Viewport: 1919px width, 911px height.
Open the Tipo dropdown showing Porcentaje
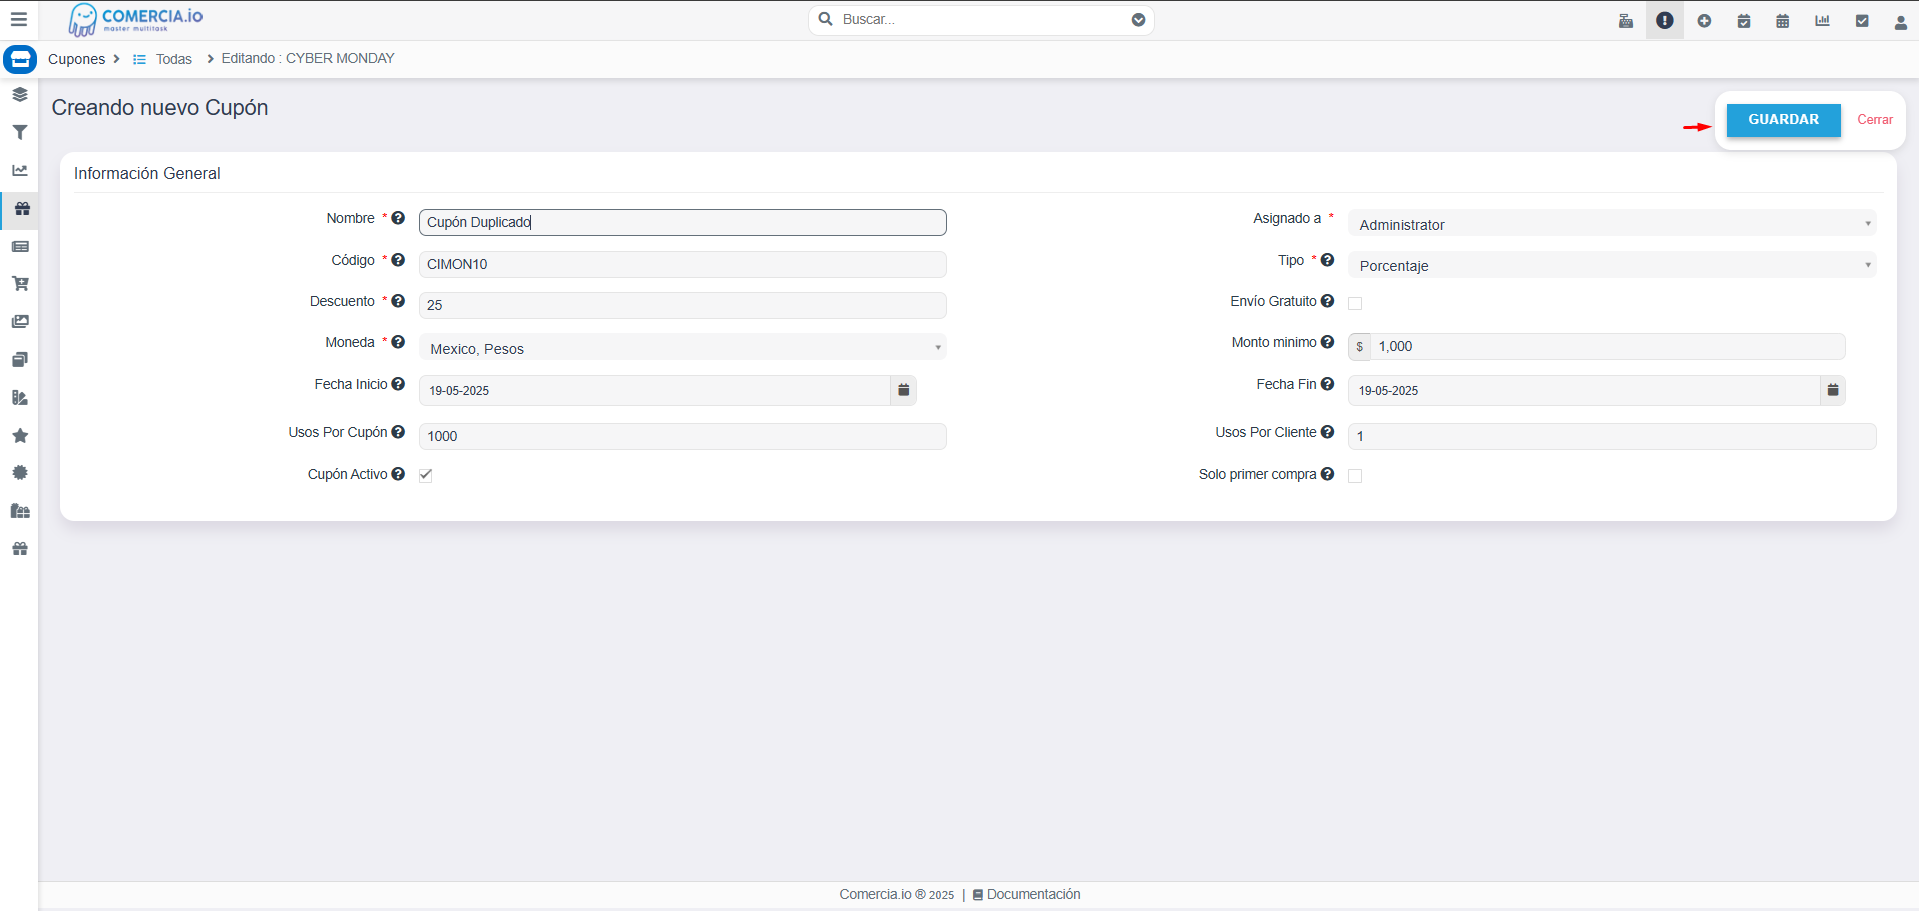(x=1612, y=265)
